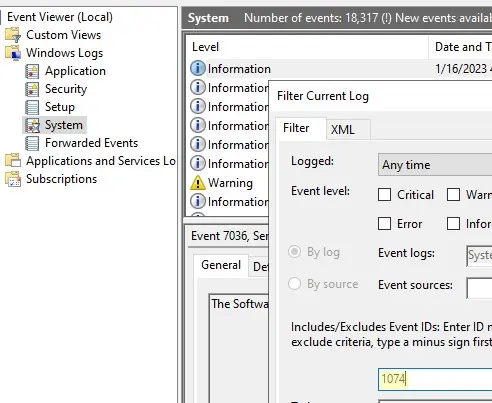Viewport: 492px width, 403px height.
Task: Open the Logged Any time dropdown
Action: (435, 165)
